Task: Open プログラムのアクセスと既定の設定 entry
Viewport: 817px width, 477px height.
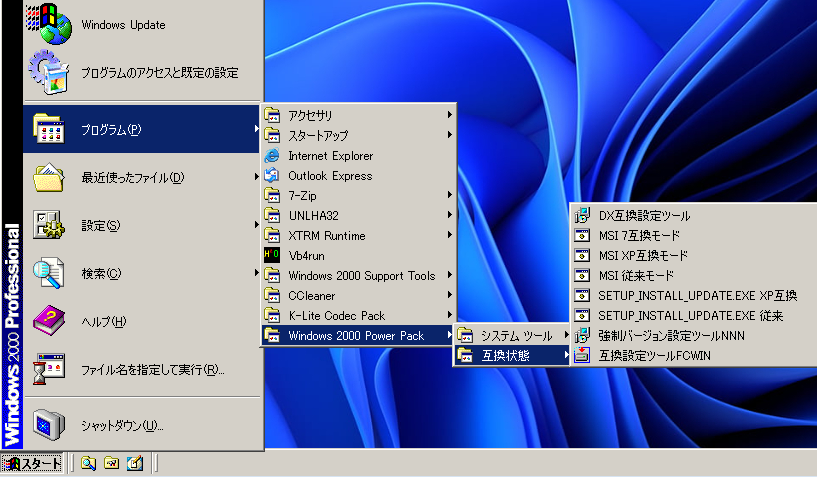Action: [142, 72]
